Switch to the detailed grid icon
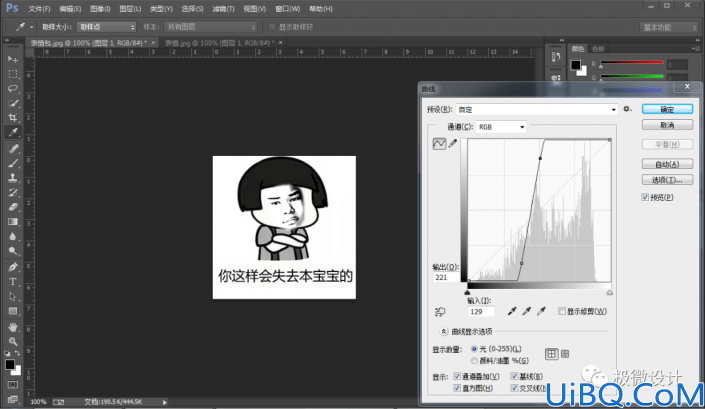The image size is (705, 409). [x=565, y=354]
